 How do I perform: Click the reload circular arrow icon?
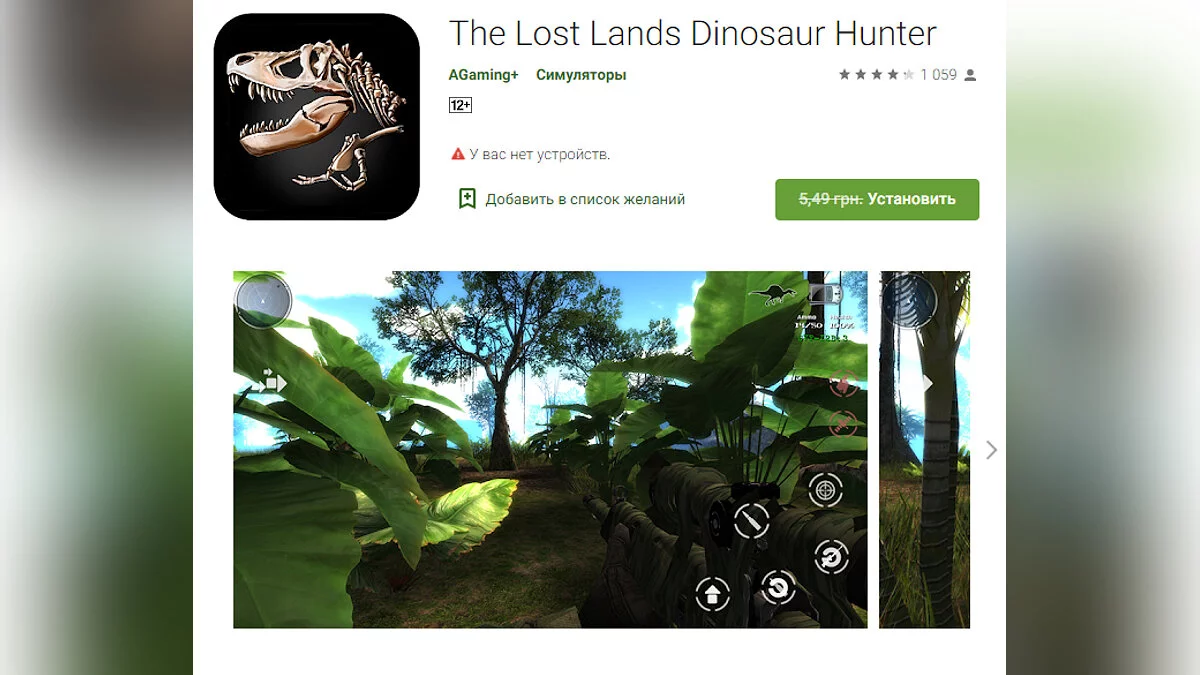[x=777, y=588]
